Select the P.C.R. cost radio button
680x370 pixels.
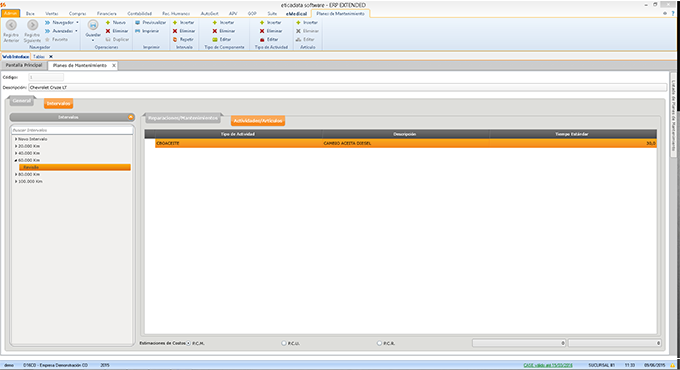(379, 344)
